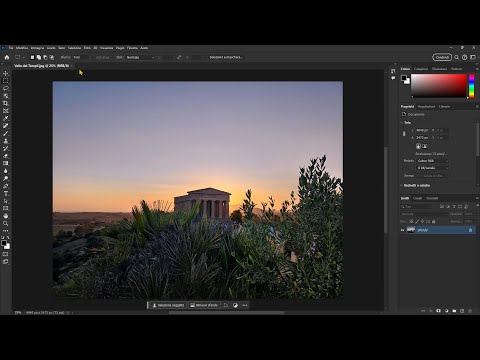
Task: Open the Risoluzione dropdown in Properties
Action: [431, 154]
